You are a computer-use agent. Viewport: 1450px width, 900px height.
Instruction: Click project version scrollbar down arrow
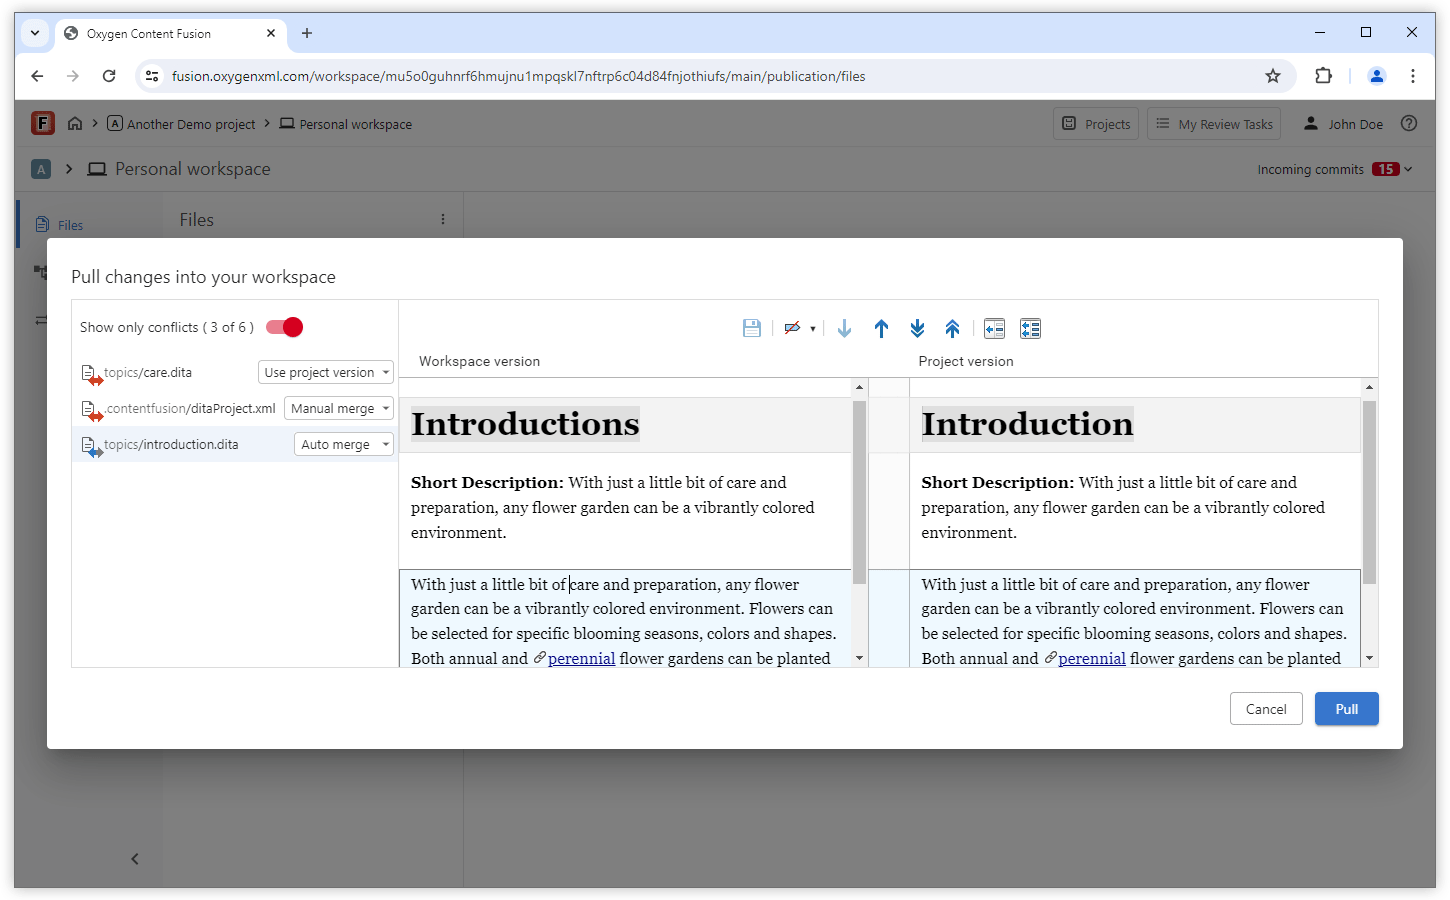tap(1369, 658)
